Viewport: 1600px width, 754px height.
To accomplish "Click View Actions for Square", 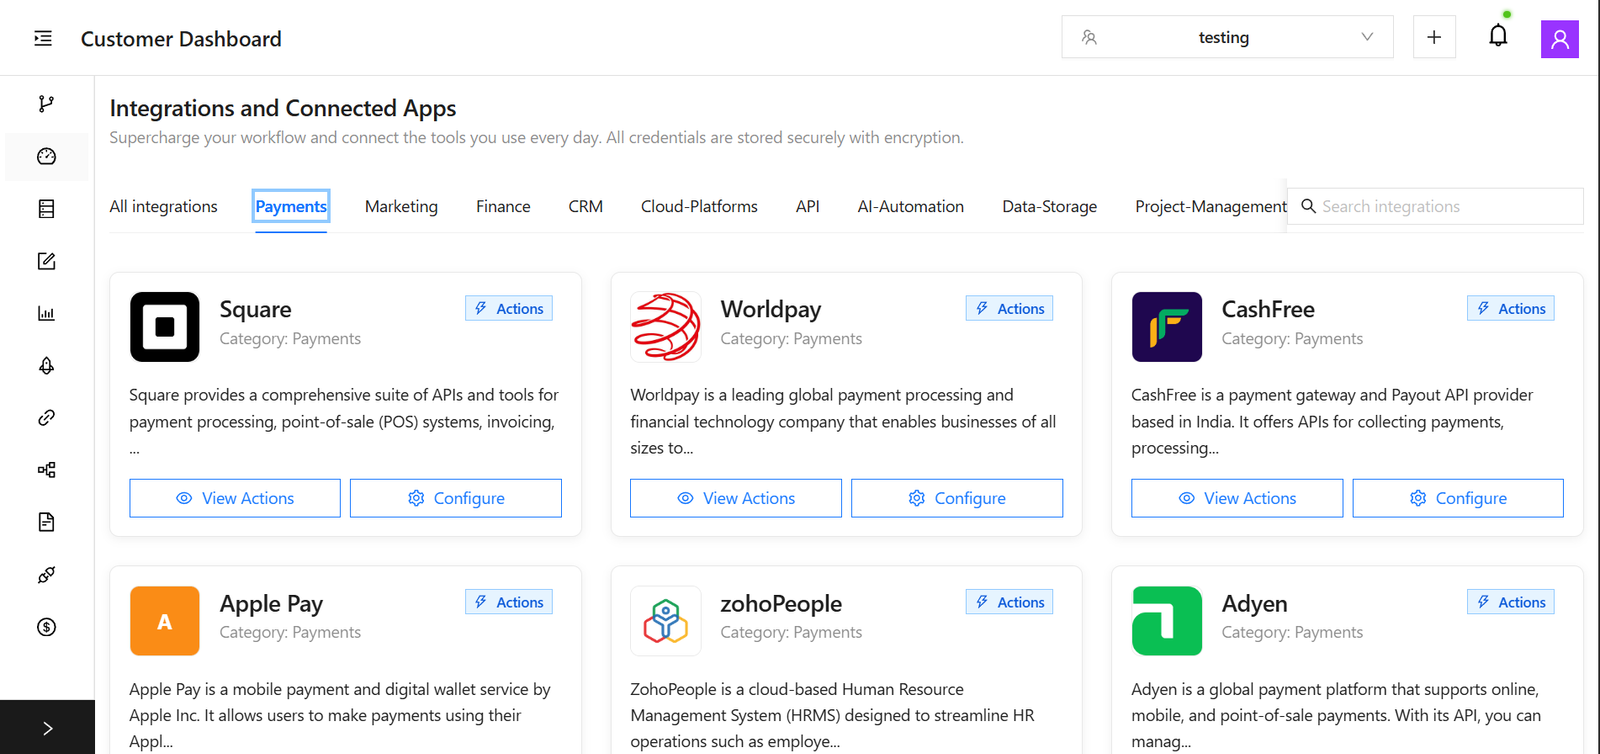I will (x=235, y=498).
